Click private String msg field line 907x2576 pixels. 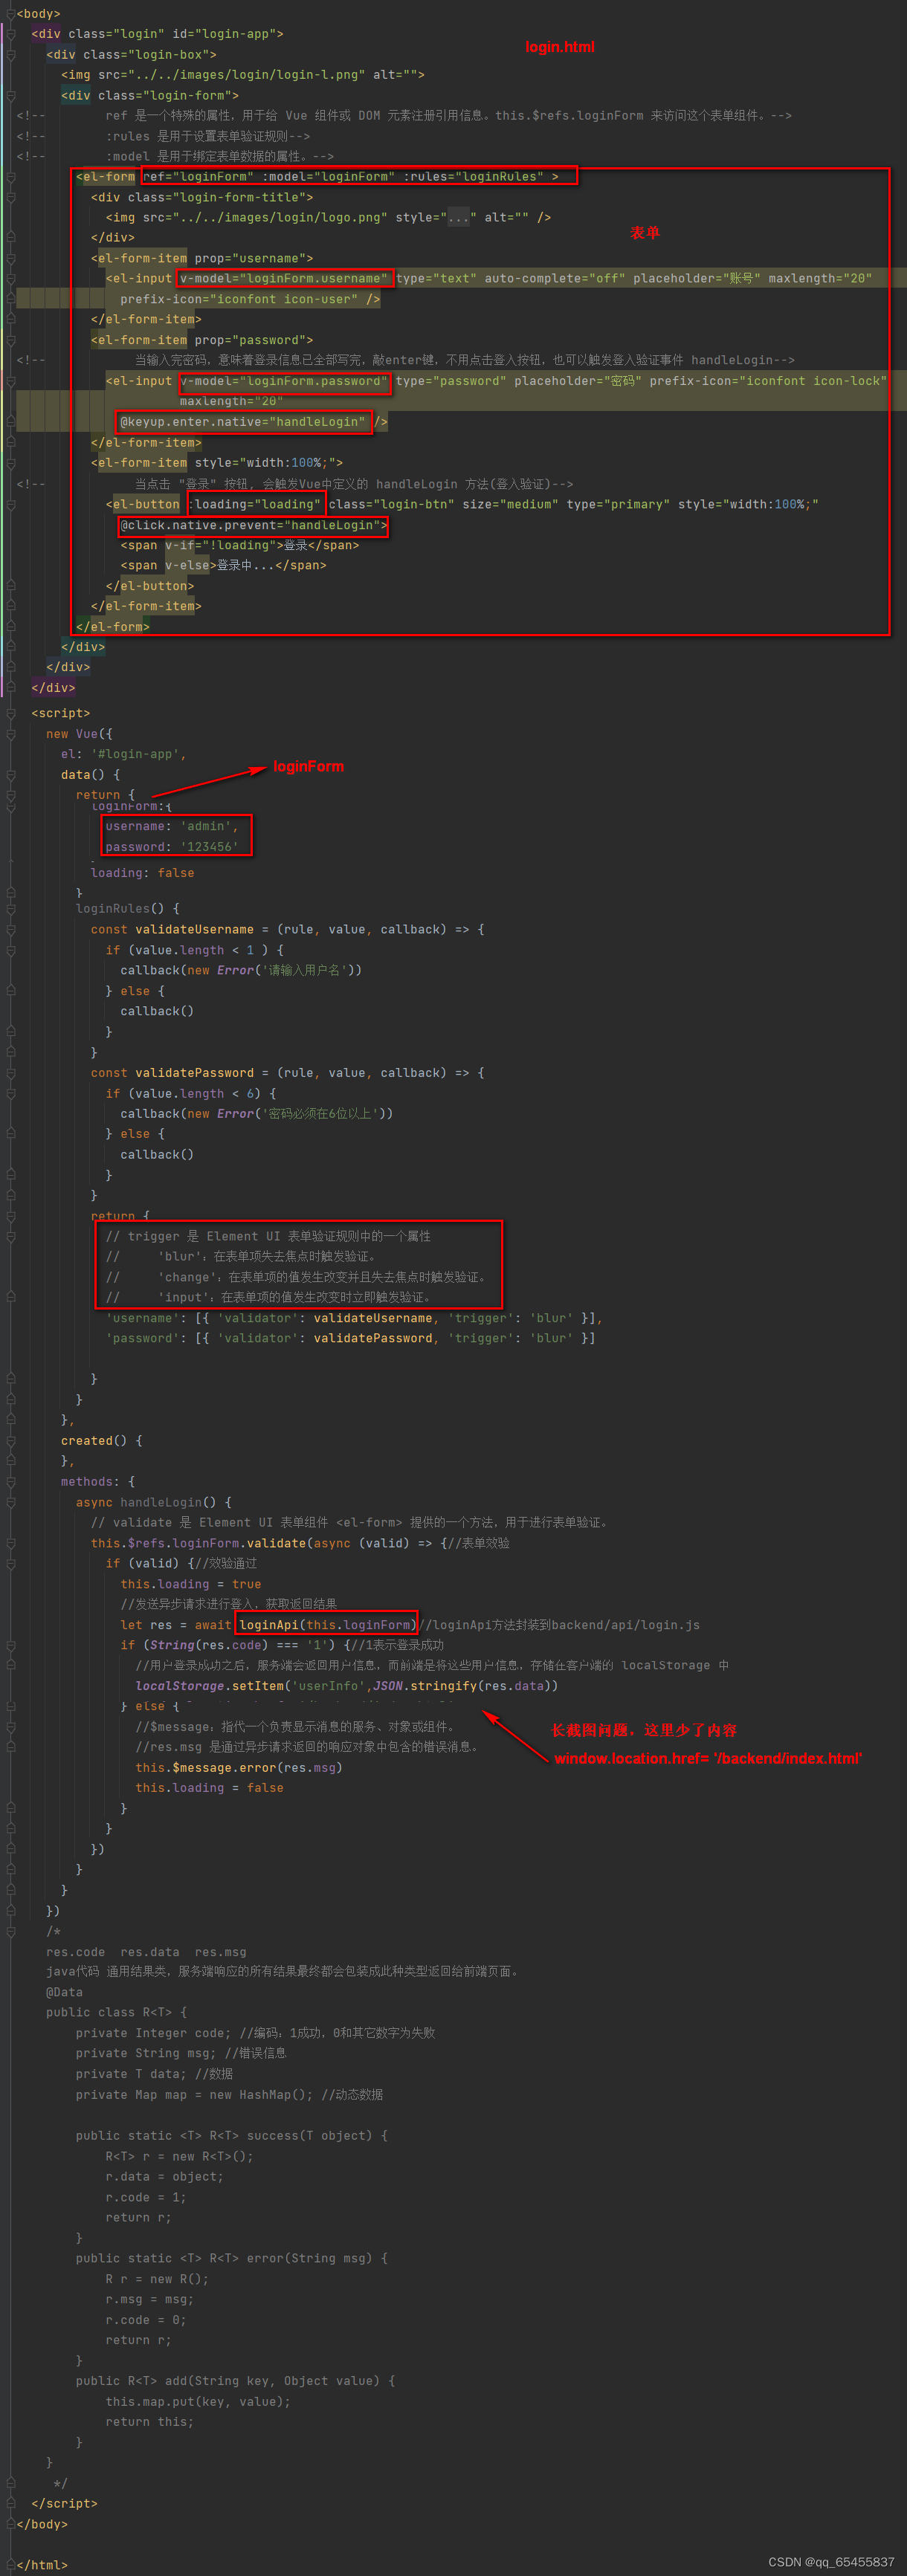[181, 2053]
